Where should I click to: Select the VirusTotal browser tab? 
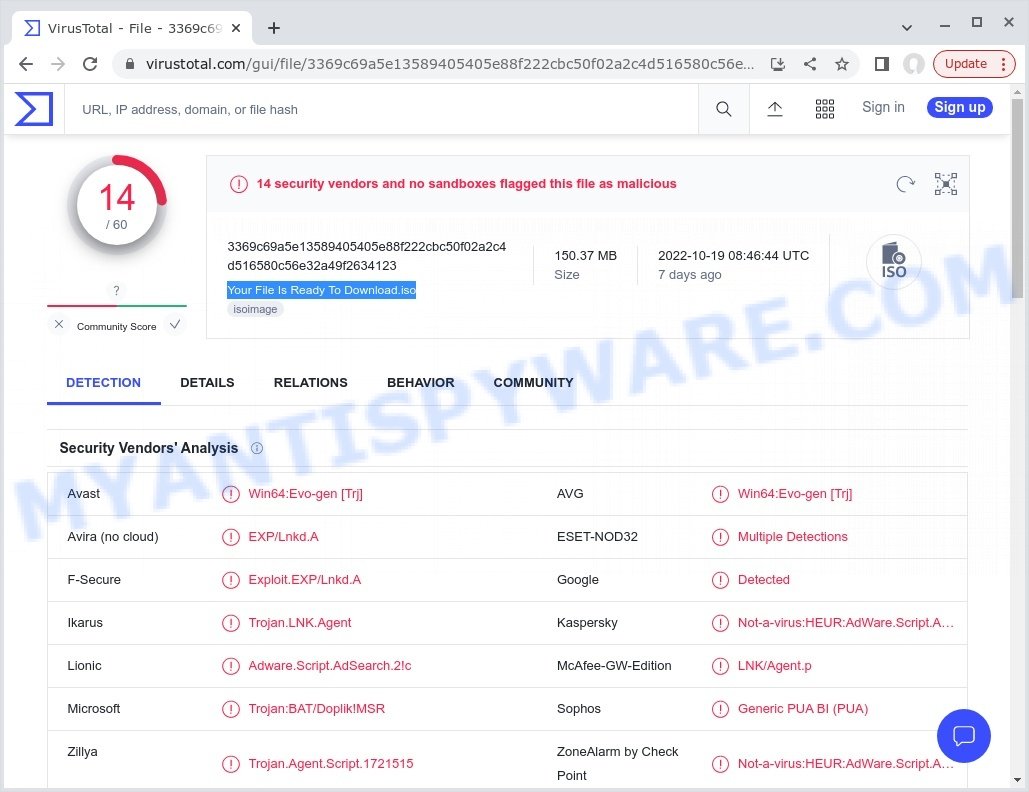coord(132,28)
